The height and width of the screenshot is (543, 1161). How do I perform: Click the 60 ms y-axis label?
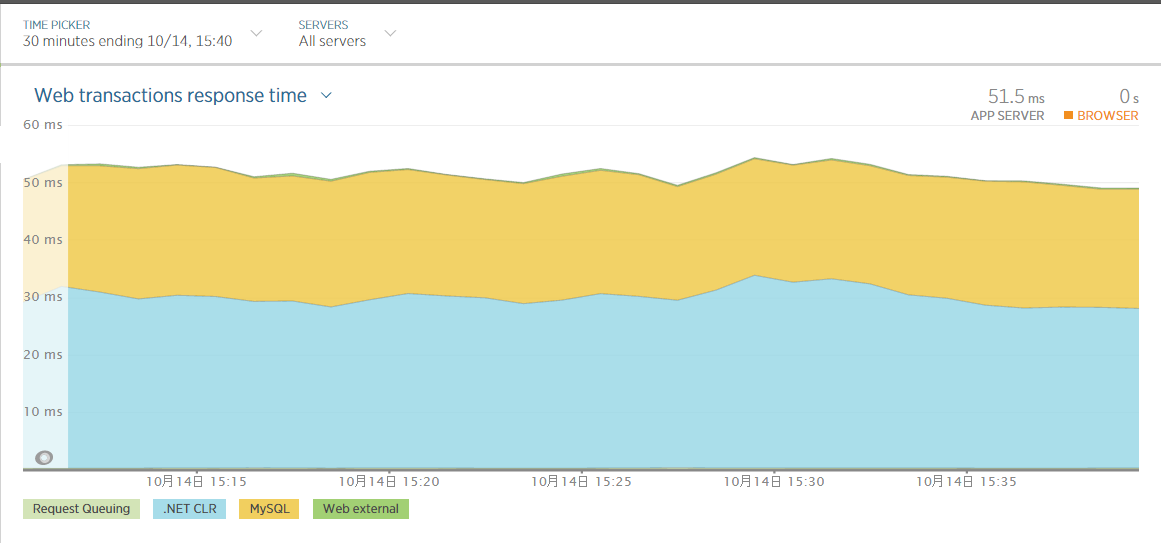(43, 124)
